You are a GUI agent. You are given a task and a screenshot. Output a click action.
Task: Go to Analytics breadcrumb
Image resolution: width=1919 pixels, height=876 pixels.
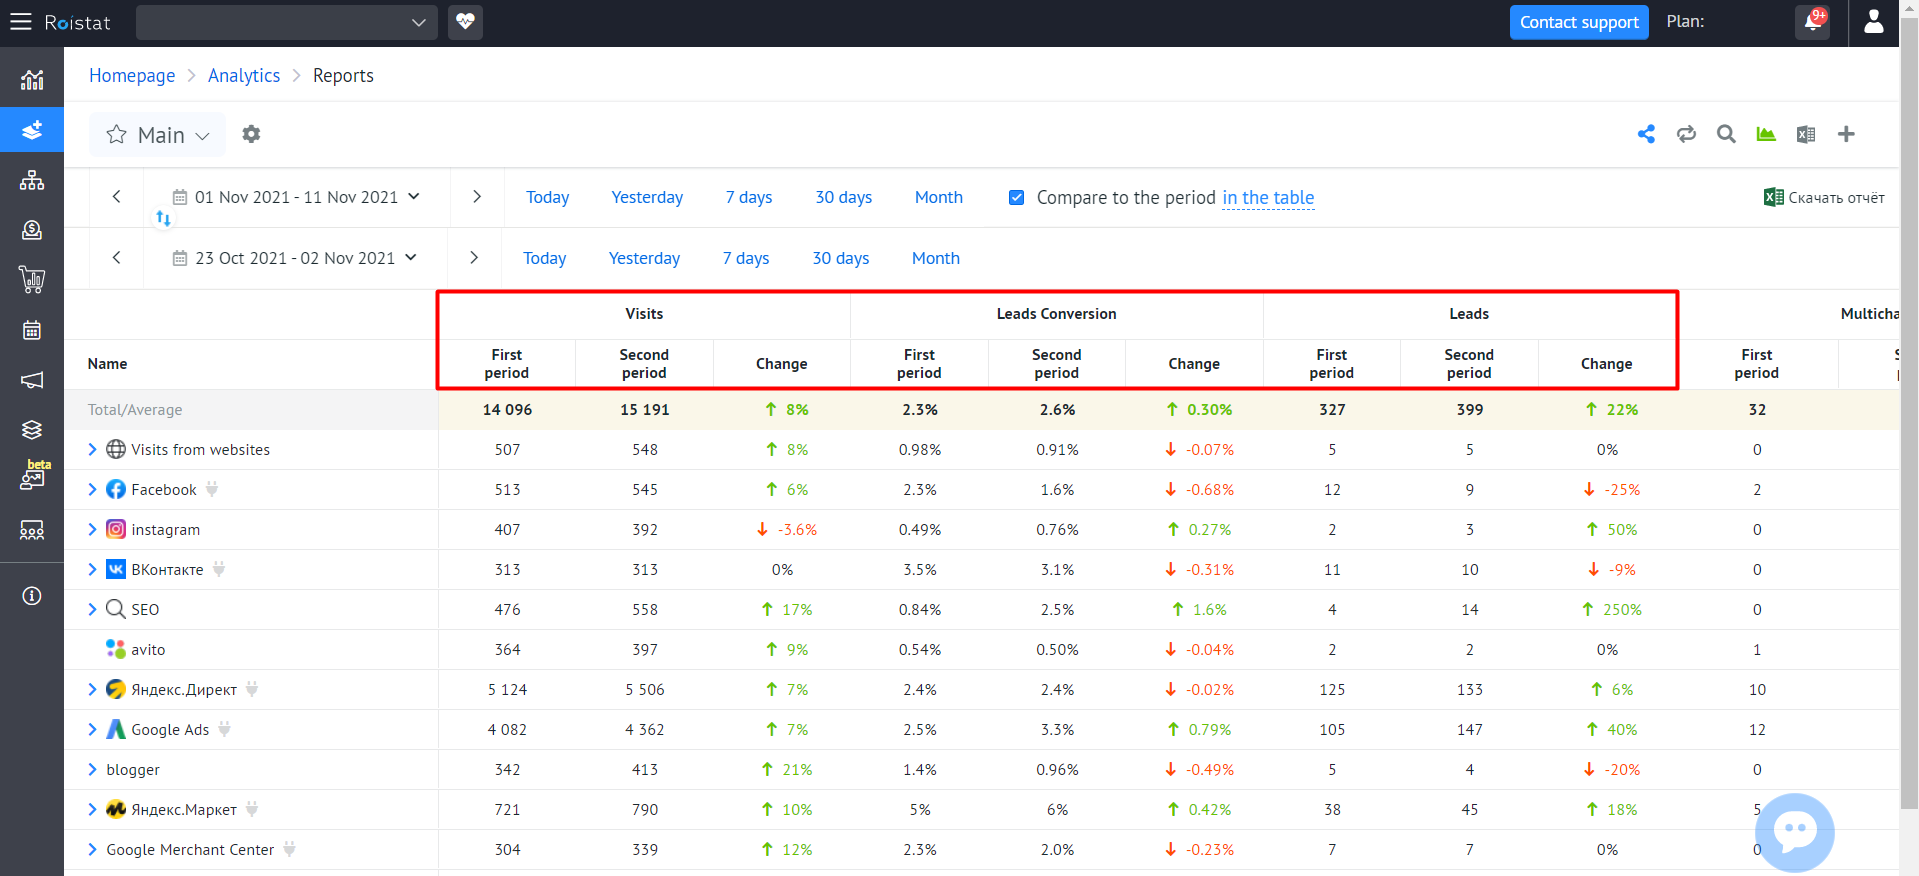(244, 76)
